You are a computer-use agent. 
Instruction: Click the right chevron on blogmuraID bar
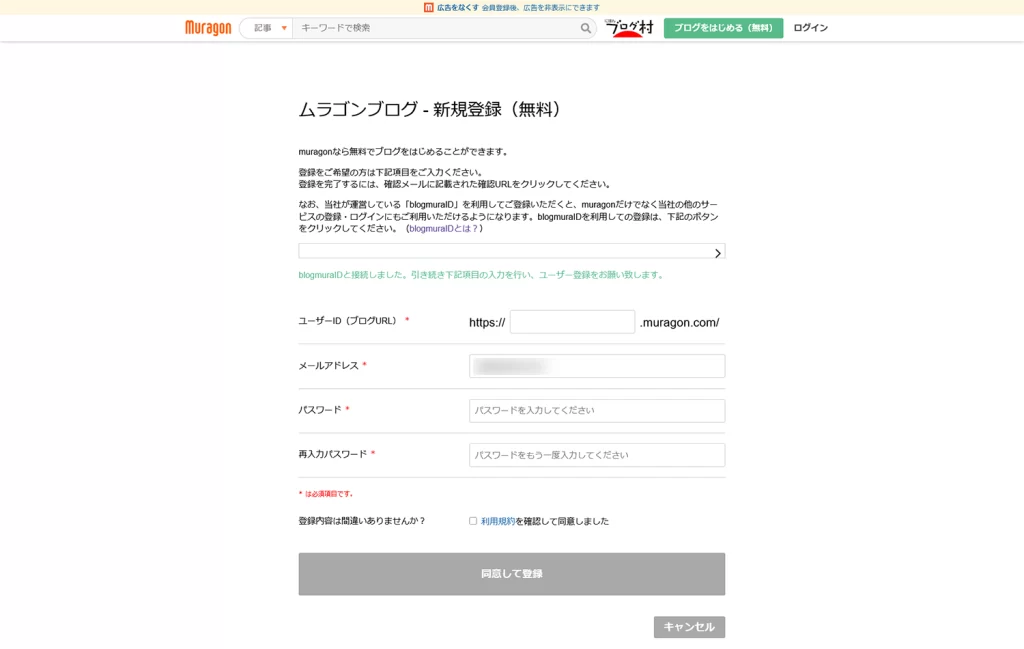(717, 253)
